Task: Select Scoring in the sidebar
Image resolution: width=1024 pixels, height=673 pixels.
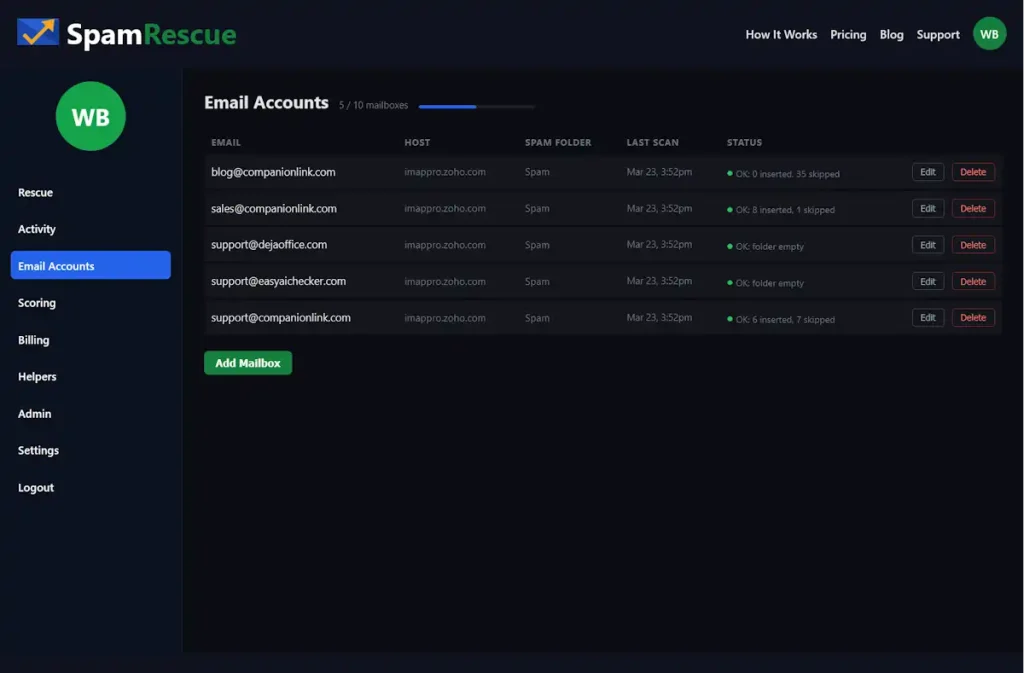Action: pyautogui.click(x=37, y=303)
